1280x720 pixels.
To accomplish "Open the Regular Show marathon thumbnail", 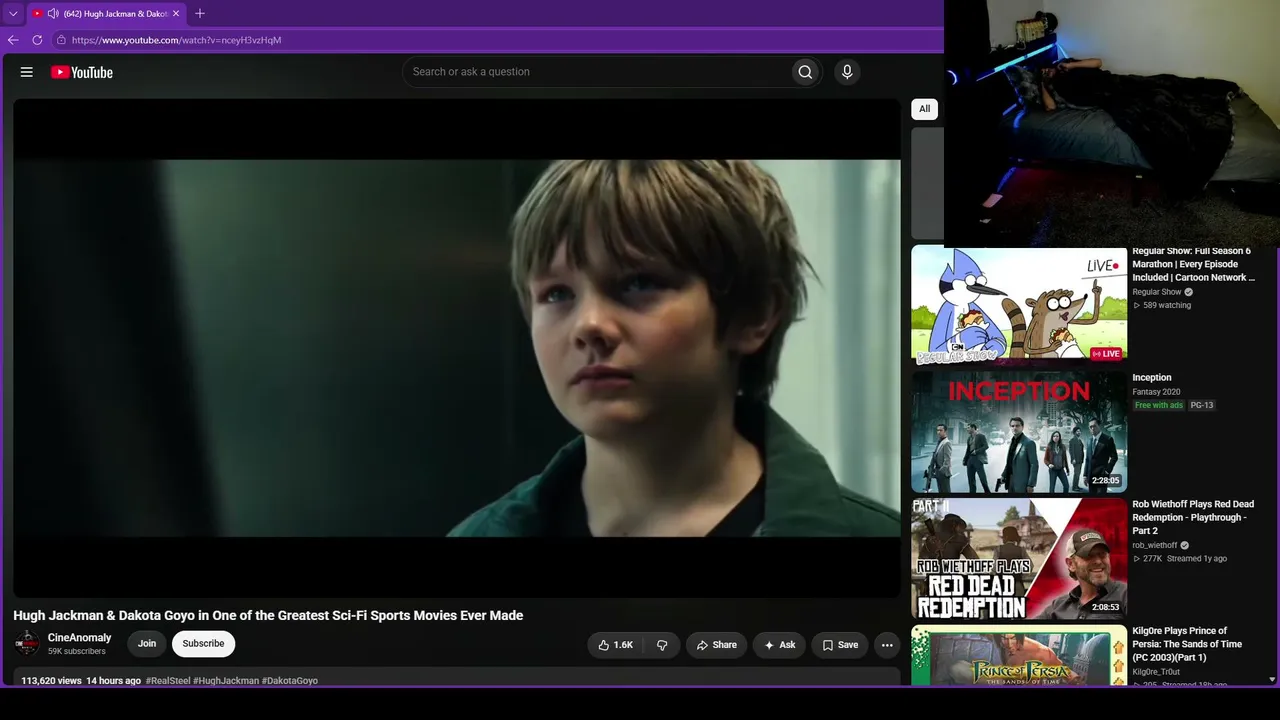I will pyautogui.click(x=1019, y=306).
